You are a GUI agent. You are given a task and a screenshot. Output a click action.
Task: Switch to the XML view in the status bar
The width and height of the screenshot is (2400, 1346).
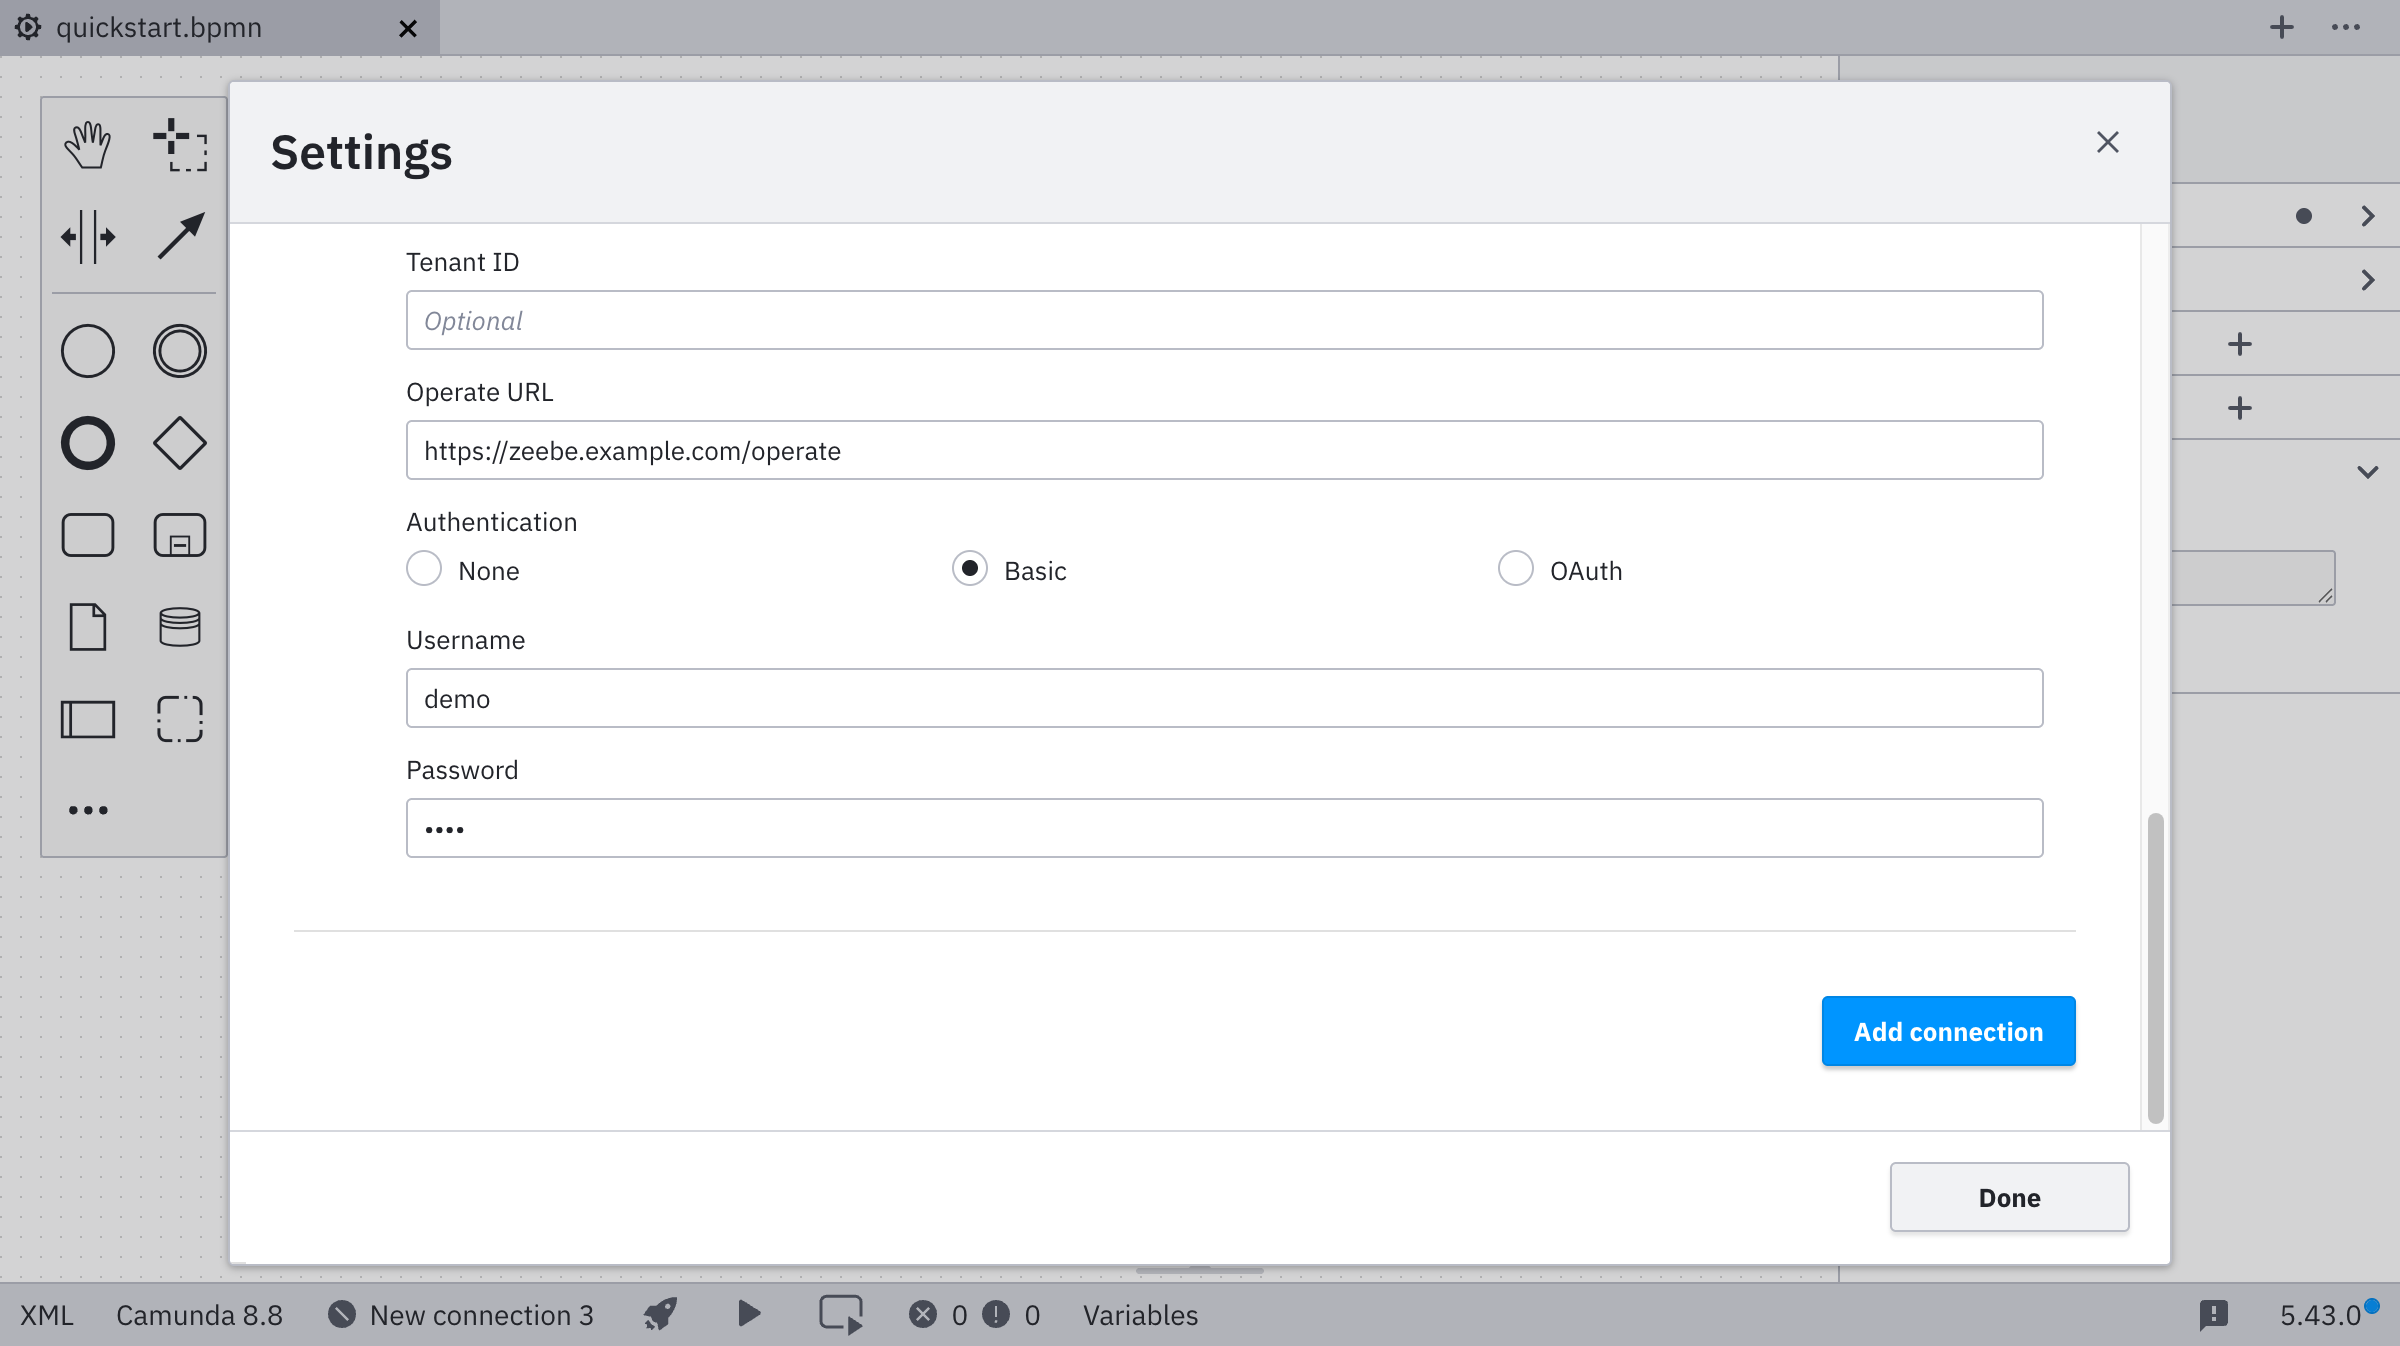click(x=46, y=1315)
